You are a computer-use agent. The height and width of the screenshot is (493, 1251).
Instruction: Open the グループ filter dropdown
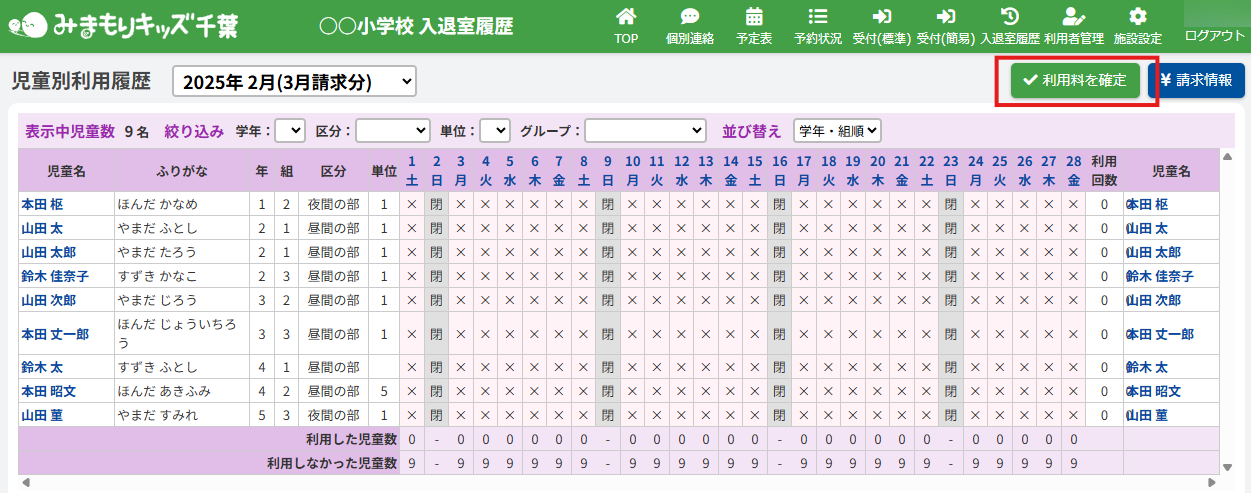pyautogui.click(x=645, y=131)
